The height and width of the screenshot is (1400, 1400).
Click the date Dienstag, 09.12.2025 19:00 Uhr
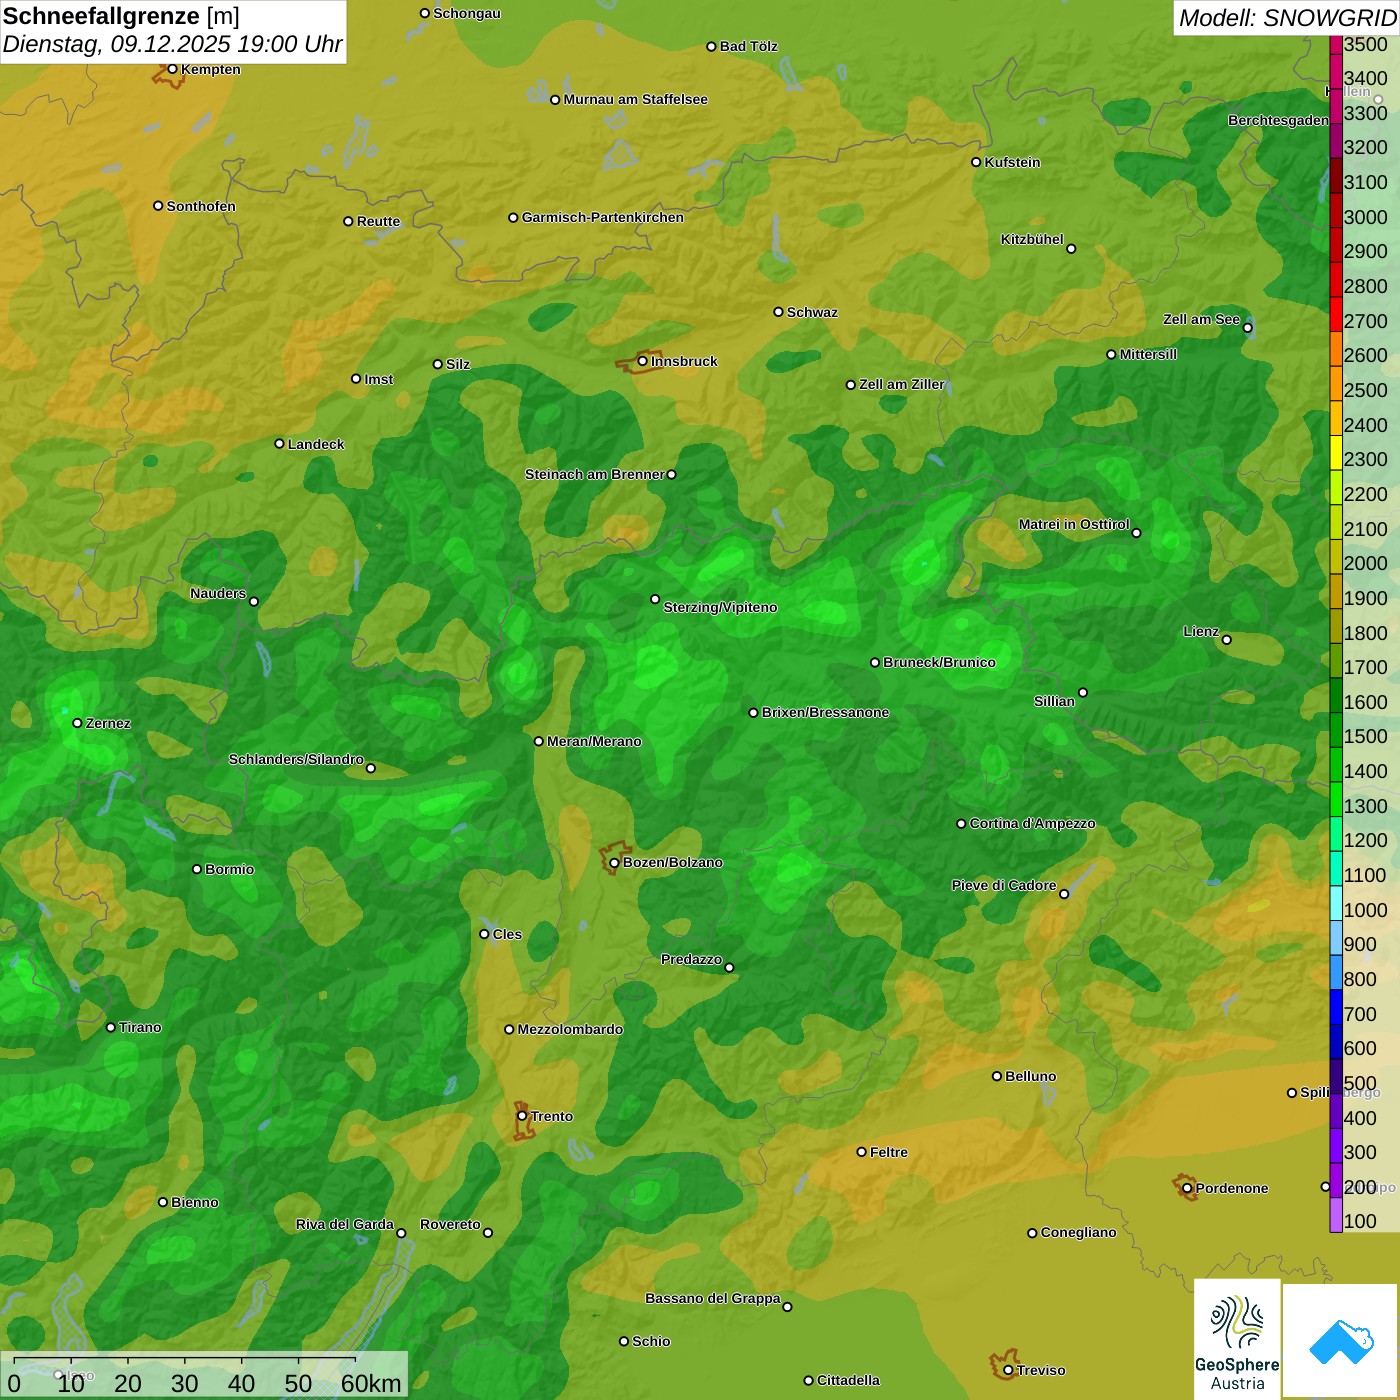coord(172,45)
